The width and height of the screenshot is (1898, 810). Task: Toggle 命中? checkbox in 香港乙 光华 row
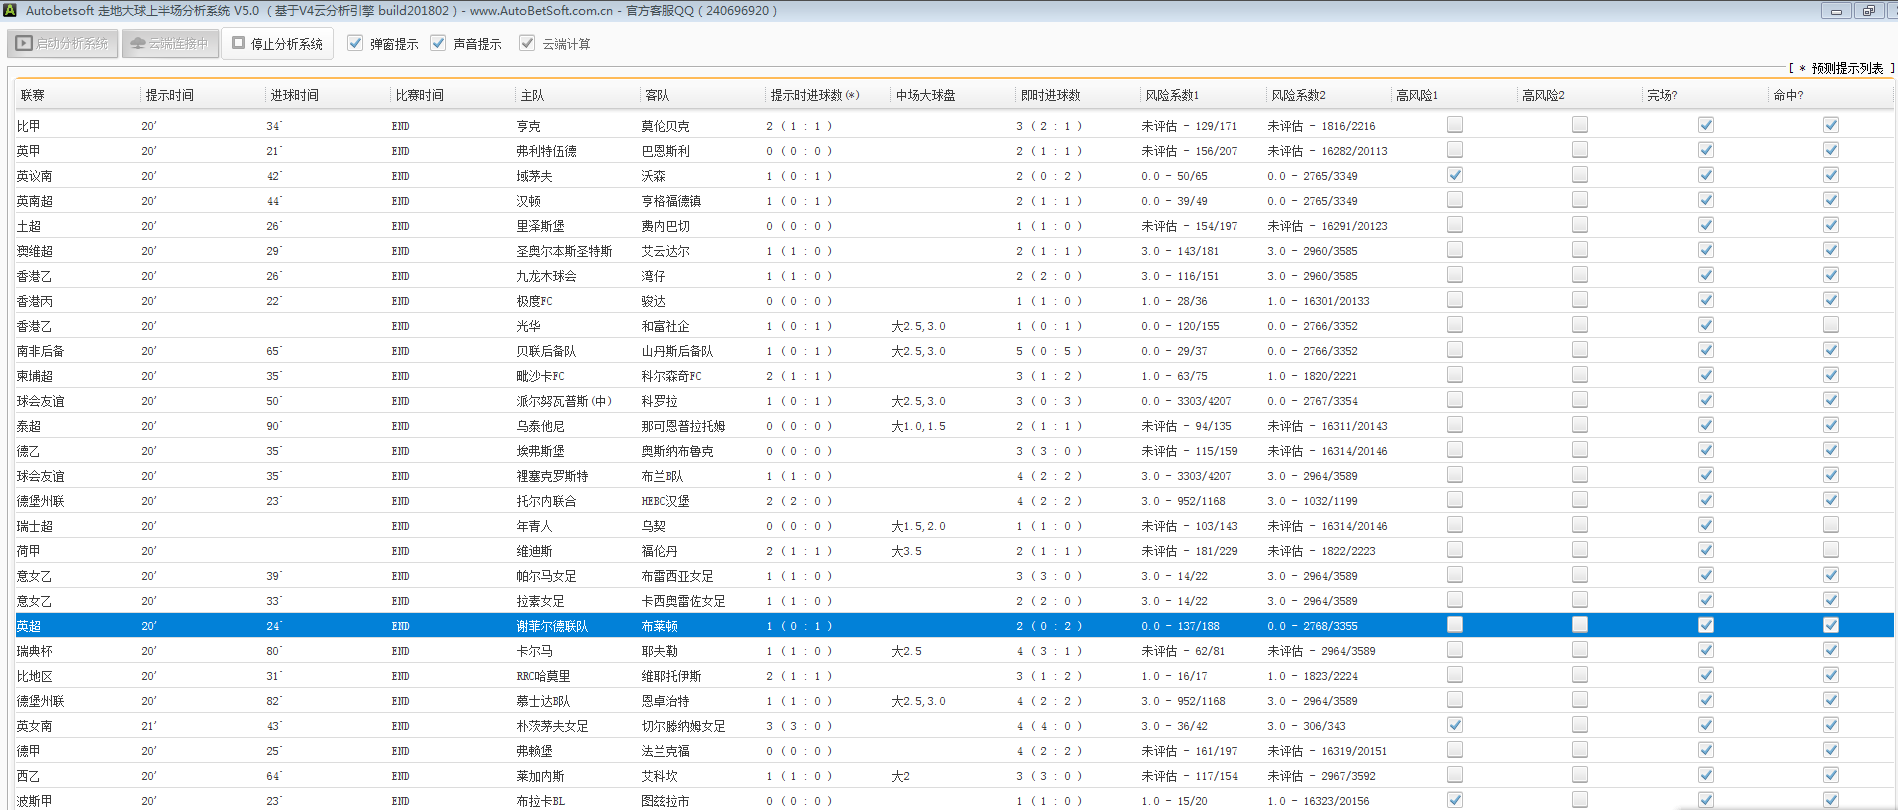coord(1830,325)
